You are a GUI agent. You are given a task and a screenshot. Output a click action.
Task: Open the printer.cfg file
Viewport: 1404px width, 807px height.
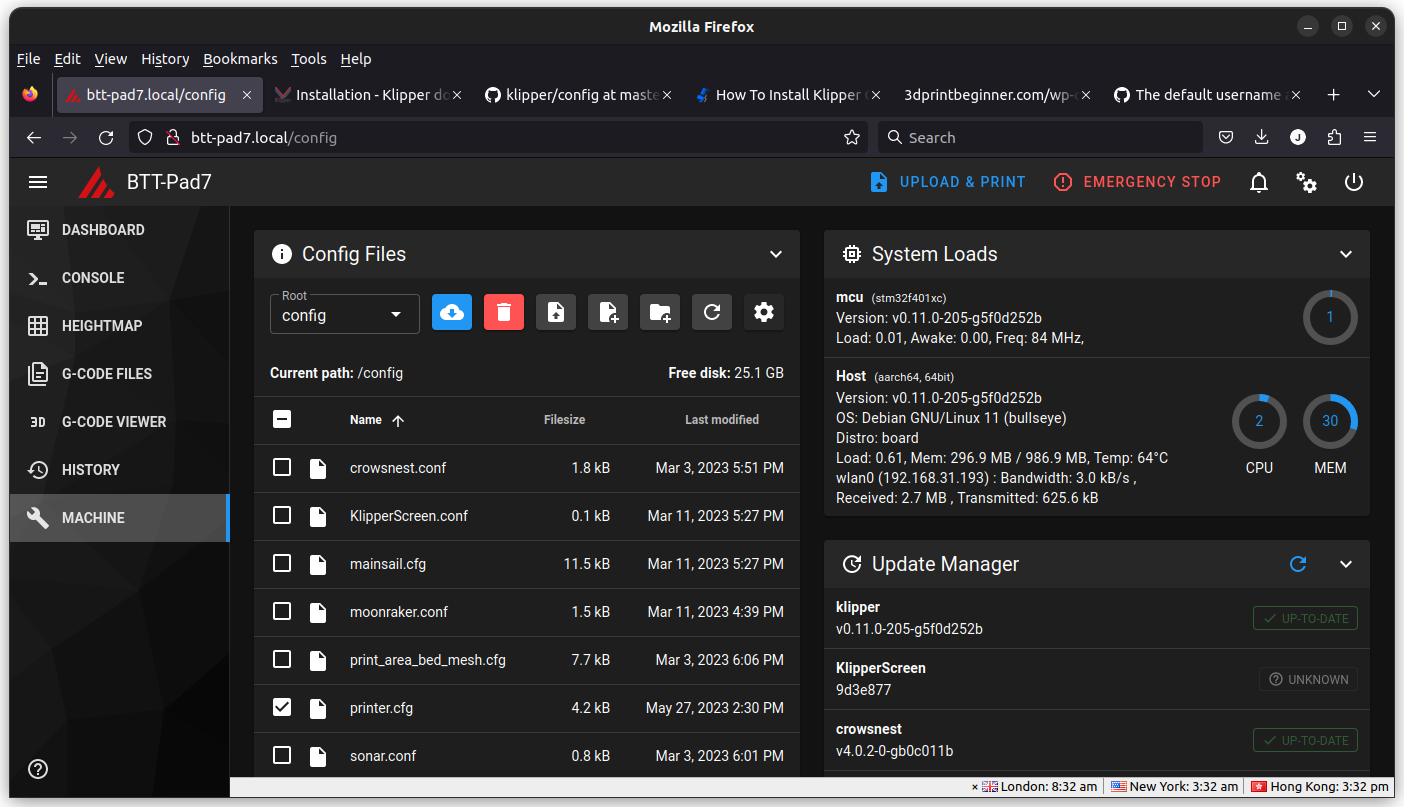pyautogui.click(x=381, y=708)
